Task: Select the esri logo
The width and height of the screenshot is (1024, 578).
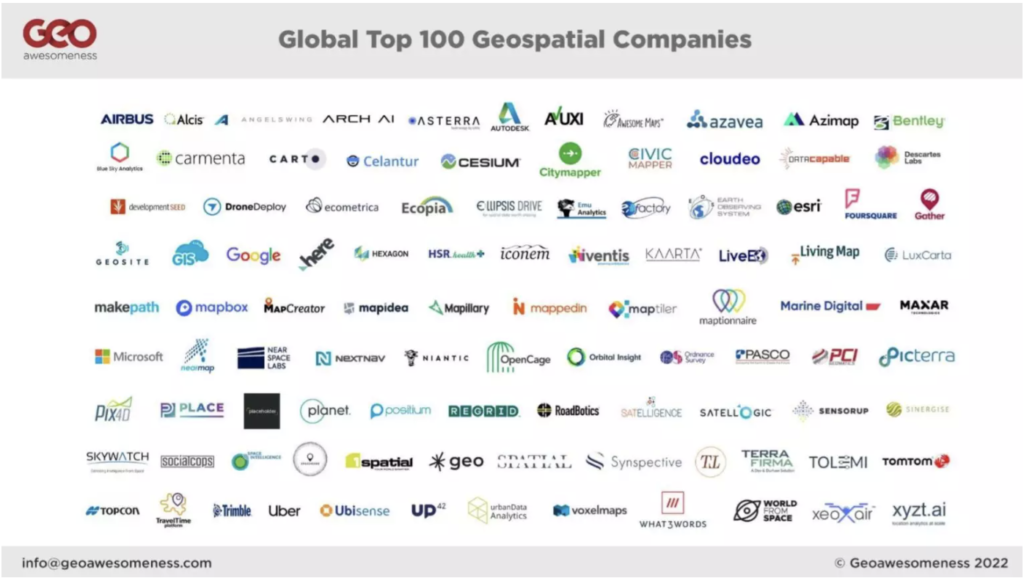Action: click(798, 207)
